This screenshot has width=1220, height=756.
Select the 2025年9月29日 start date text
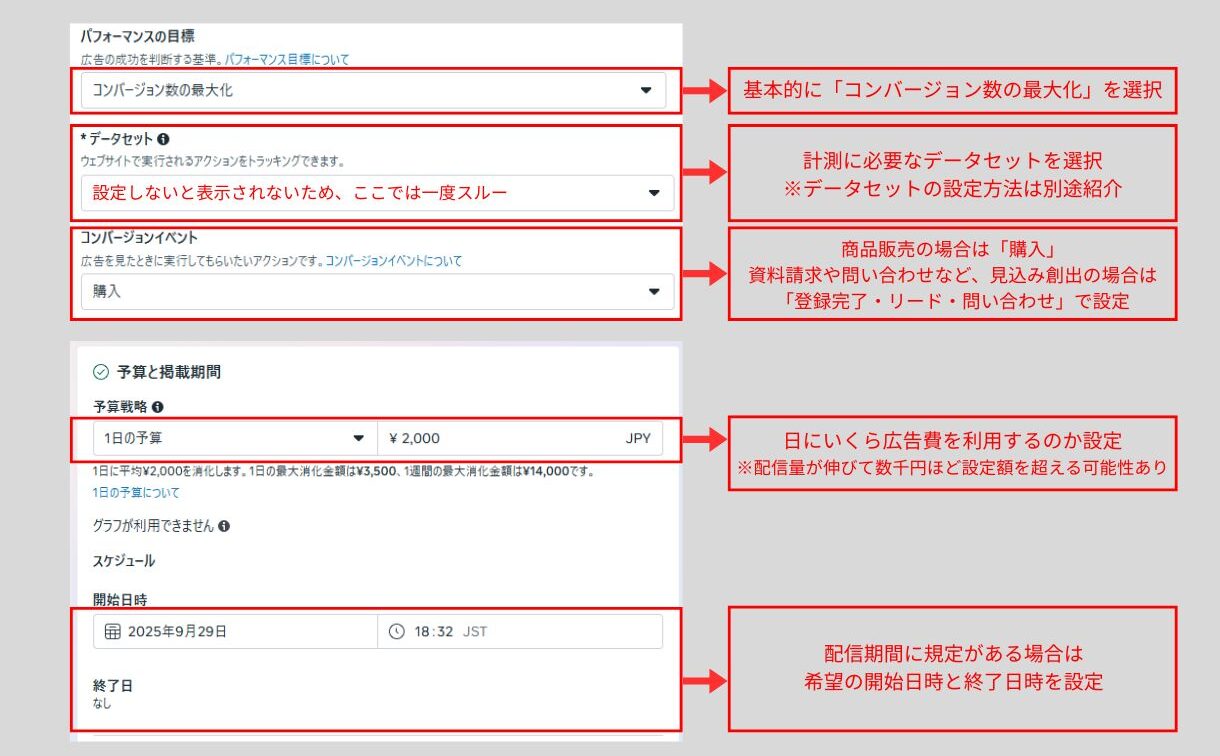pos(178,632)
